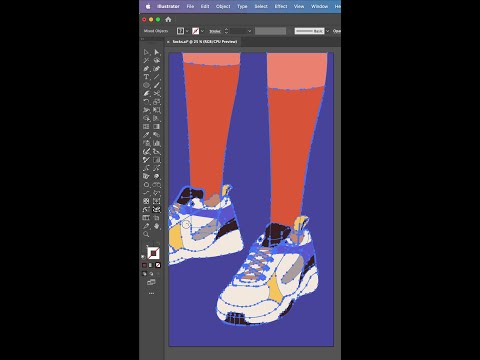
Task: Pick the outlined-arrow Direct Selection tool
Action: click(x=146, y=52)
